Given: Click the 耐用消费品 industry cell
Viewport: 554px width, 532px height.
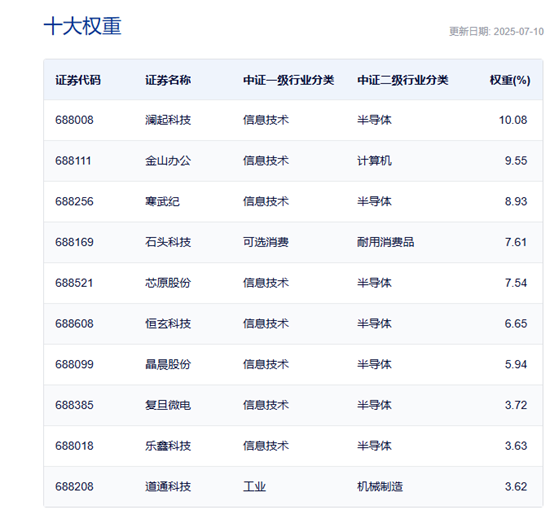Looking at the screenshot, I should tap(386, 242).
